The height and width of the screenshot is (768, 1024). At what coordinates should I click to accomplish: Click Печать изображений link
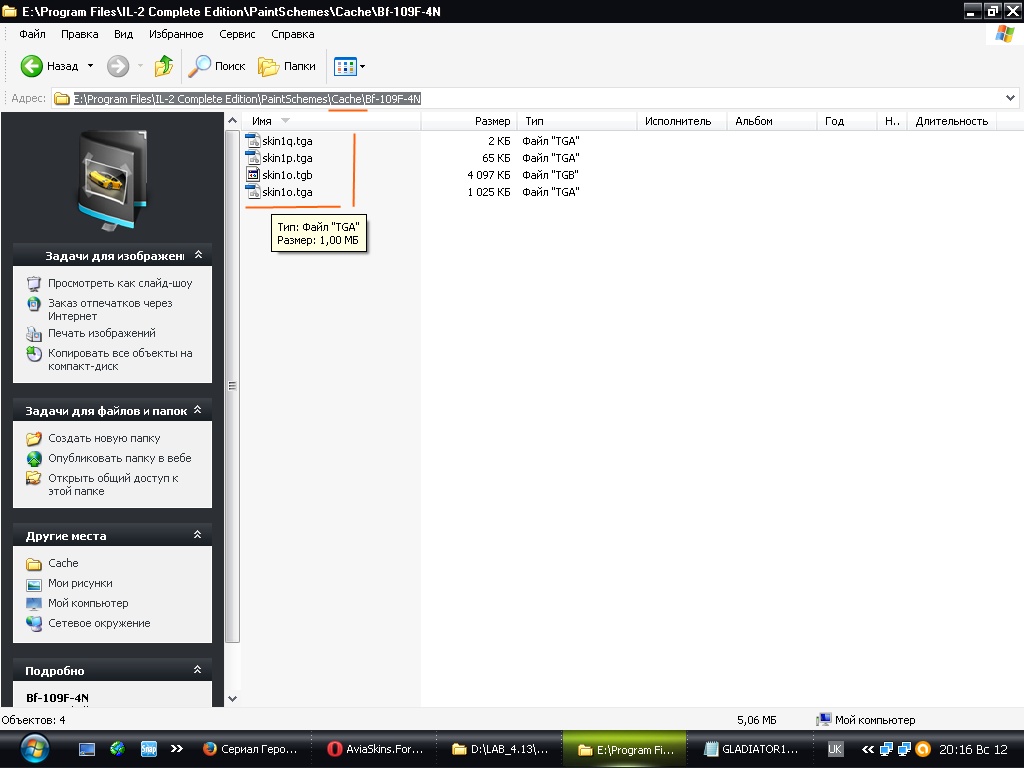(x=102, y=333)
